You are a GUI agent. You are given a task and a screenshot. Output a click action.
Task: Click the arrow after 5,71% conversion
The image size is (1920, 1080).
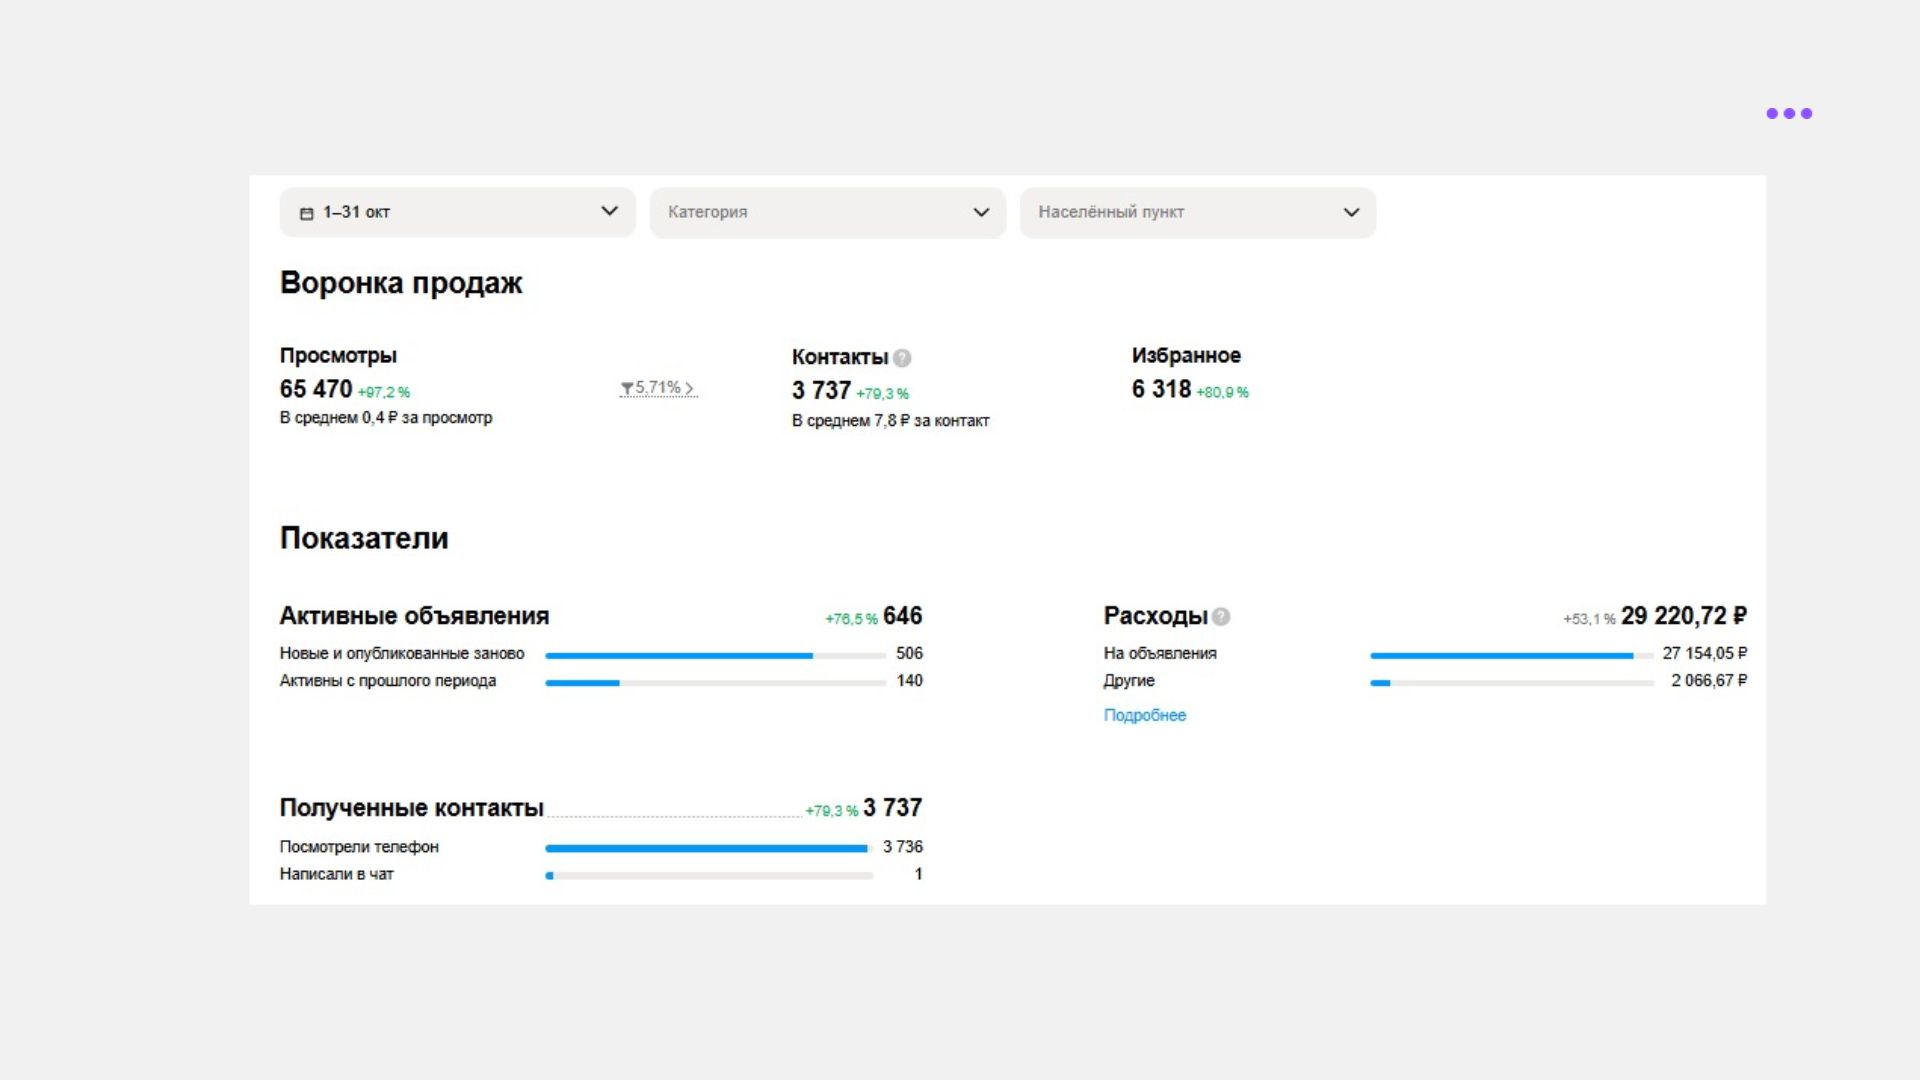(x=690, y=389)
